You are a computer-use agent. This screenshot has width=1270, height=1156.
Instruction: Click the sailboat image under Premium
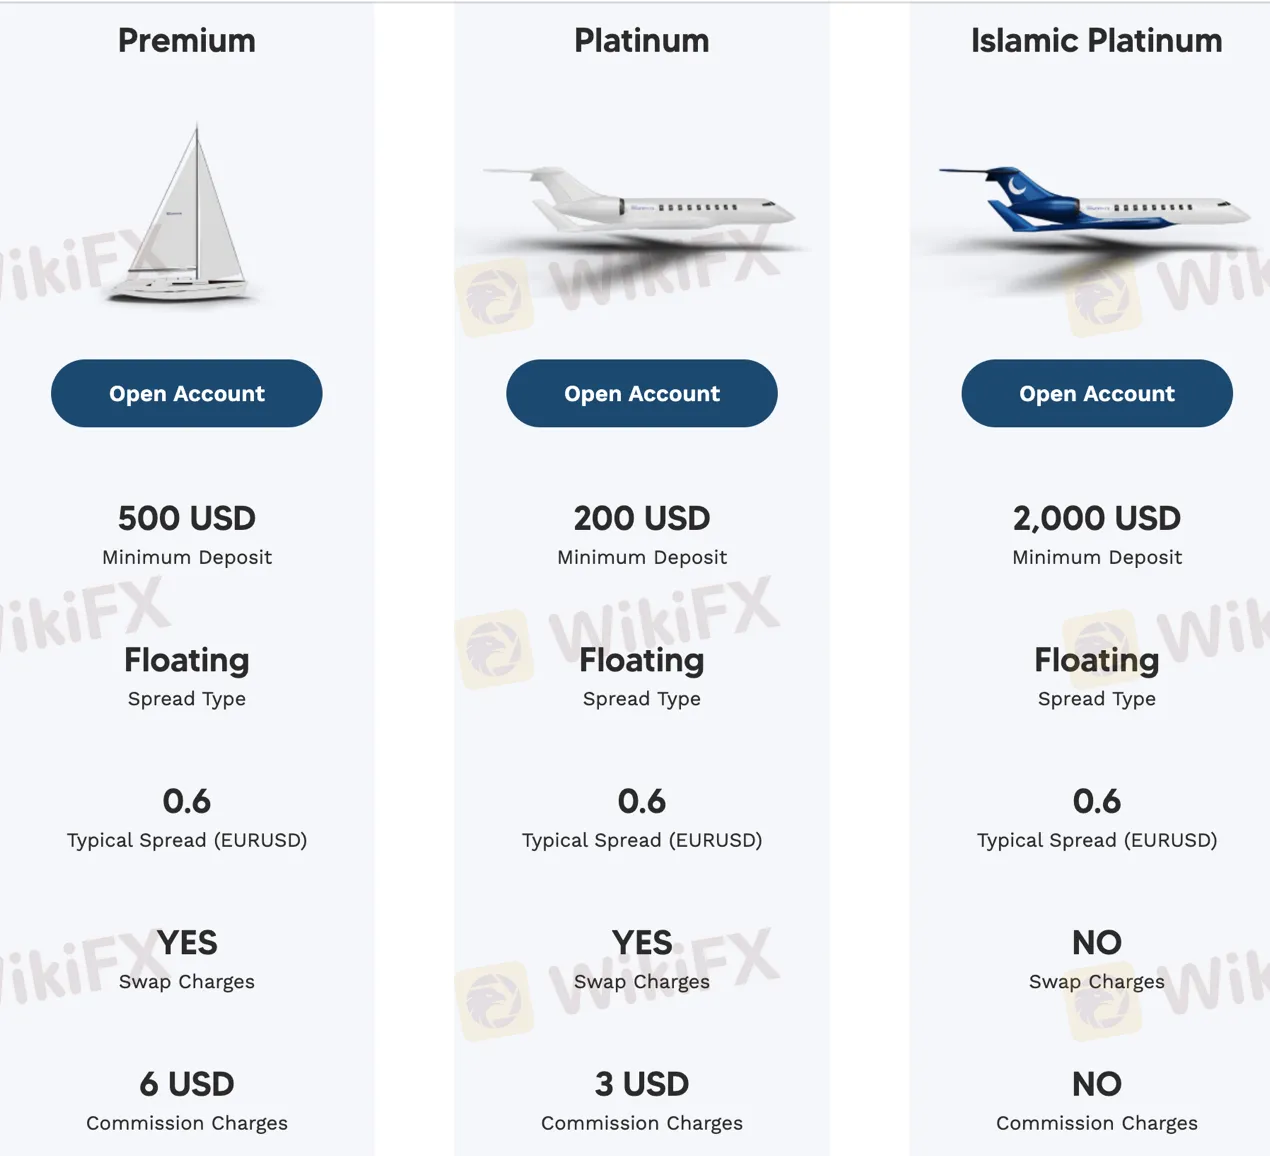coord(183,212)
